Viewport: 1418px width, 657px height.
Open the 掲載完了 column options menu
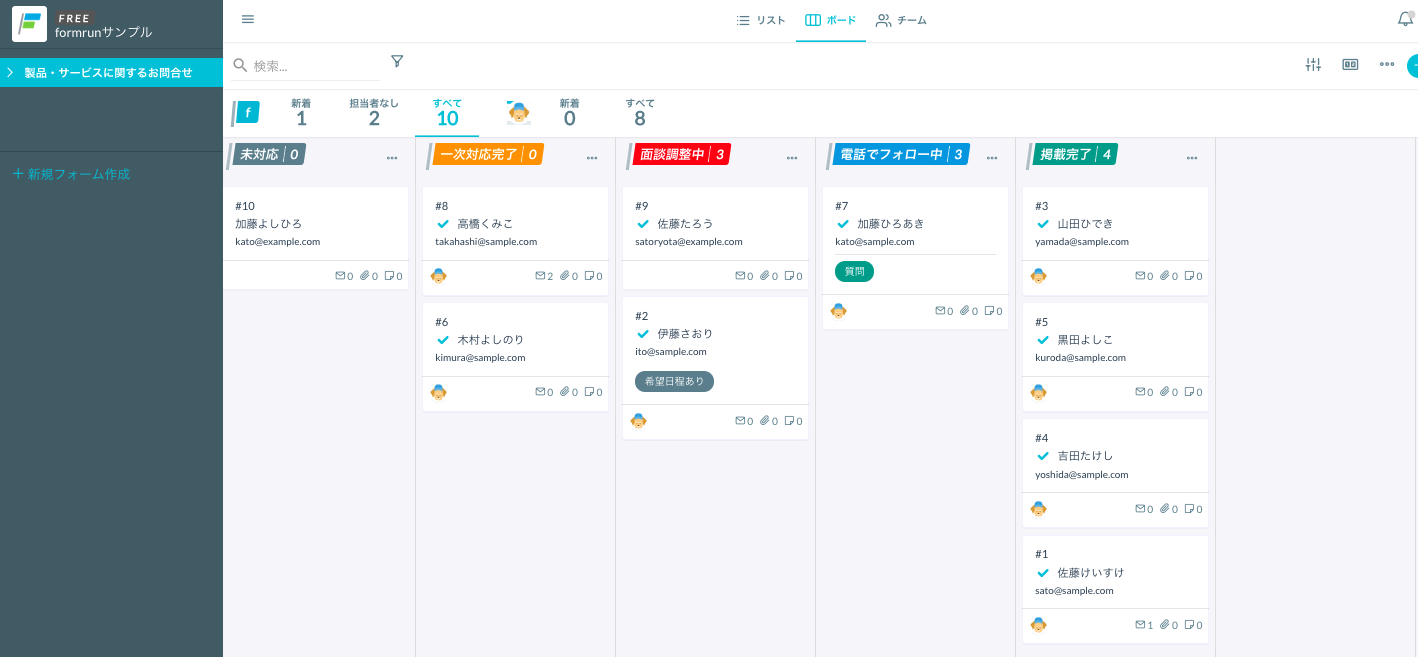point(1192,157)
